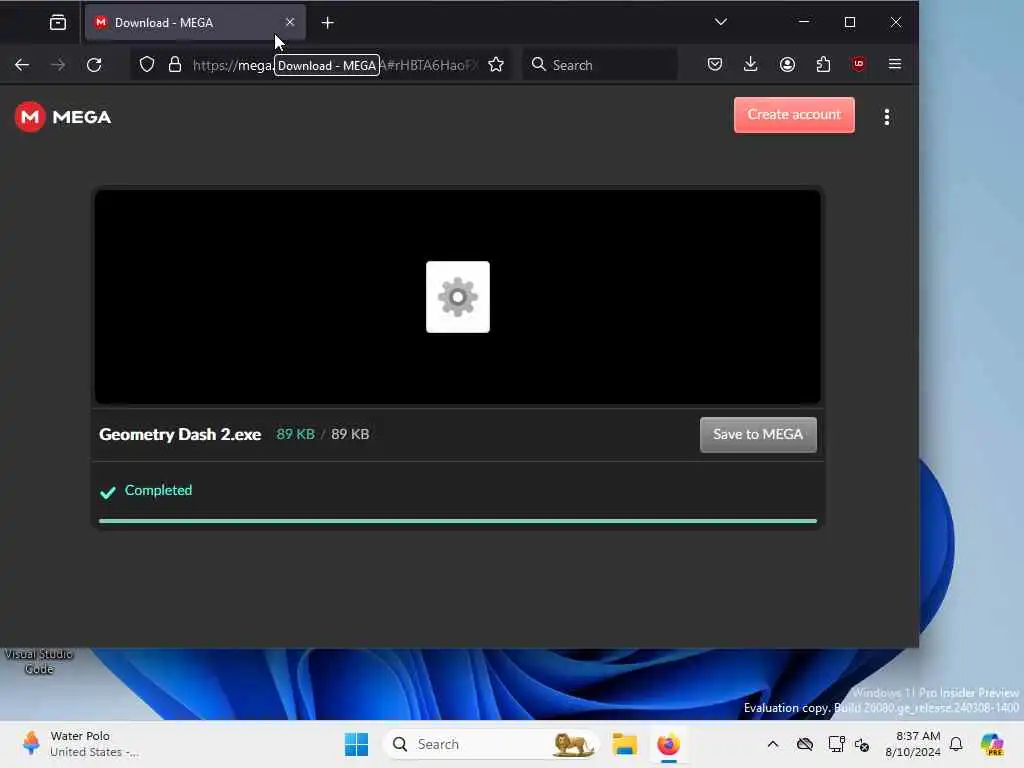Click the taskbar Search box
Image resolution: width=1024 pixels, height=768 pixels.
tap(491, 744)
